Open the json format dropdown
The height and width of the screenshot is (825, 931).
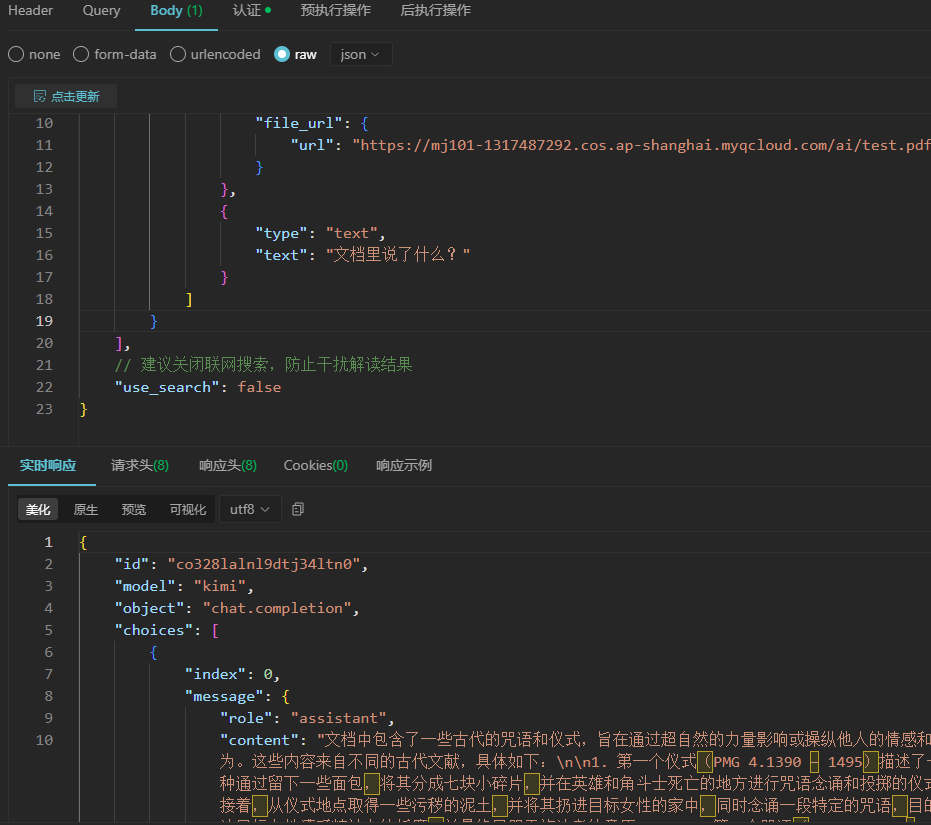click(360, 54)
